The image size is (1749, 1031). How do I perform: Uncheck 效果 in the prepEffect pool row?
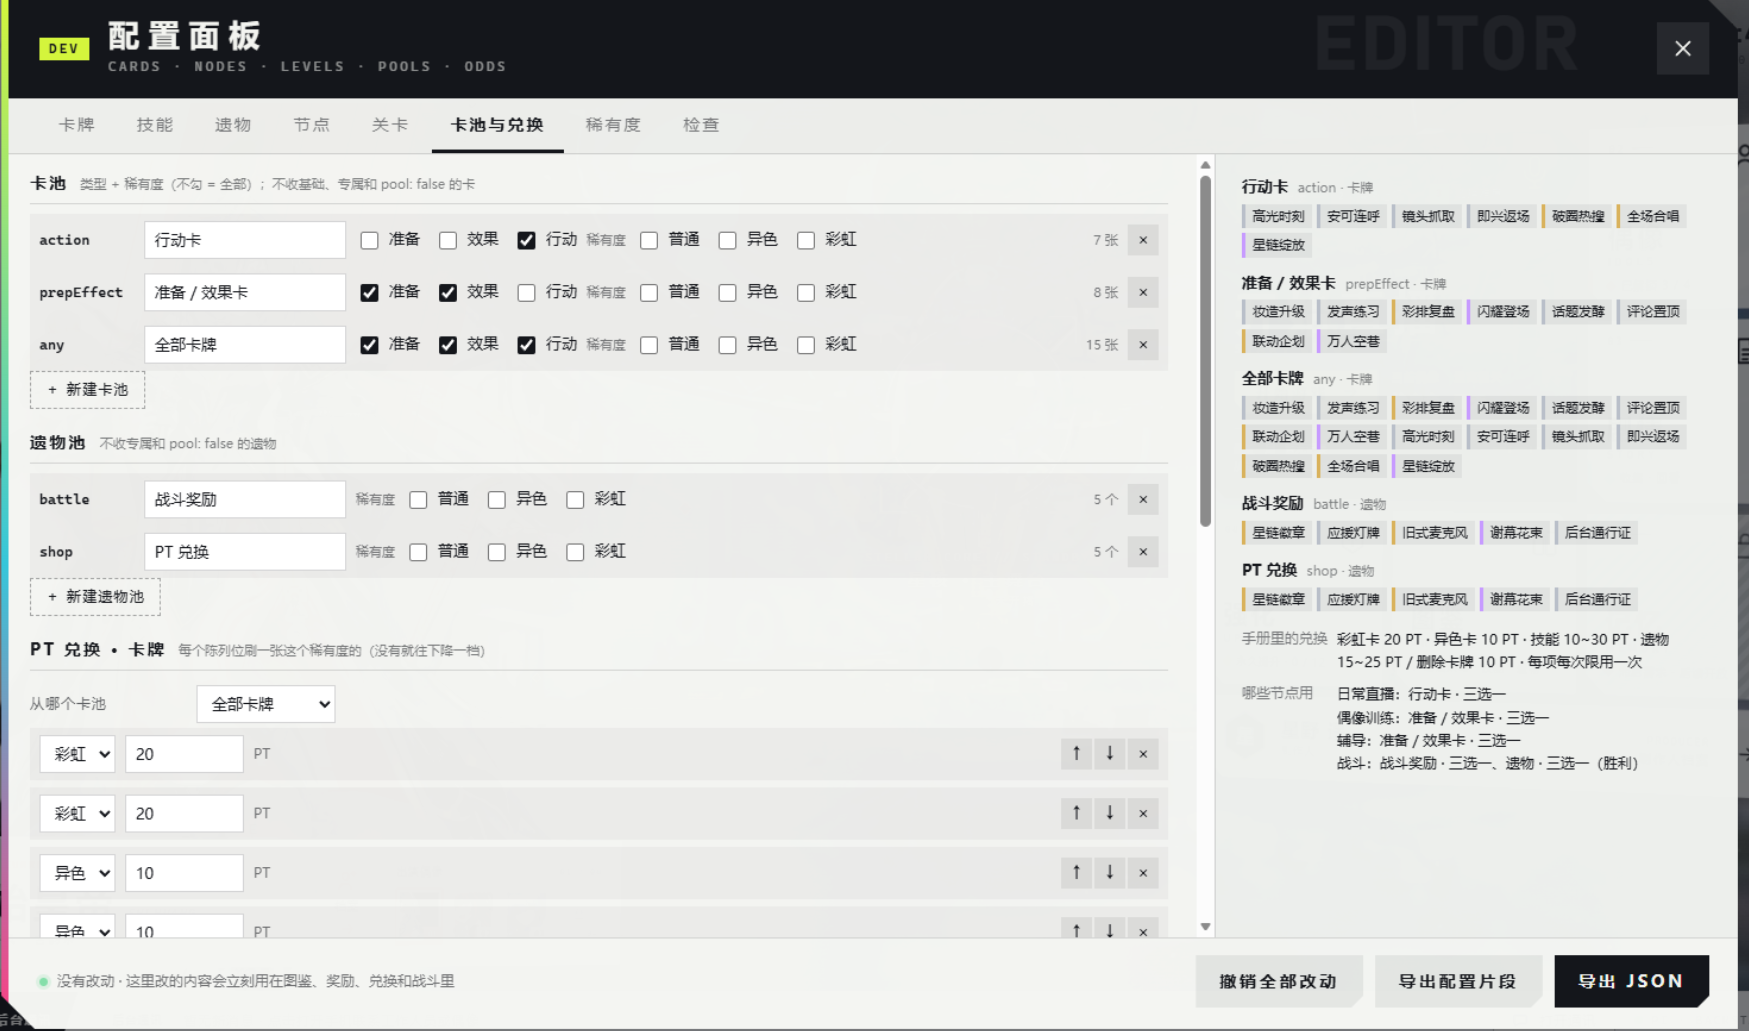click(448, 292)
